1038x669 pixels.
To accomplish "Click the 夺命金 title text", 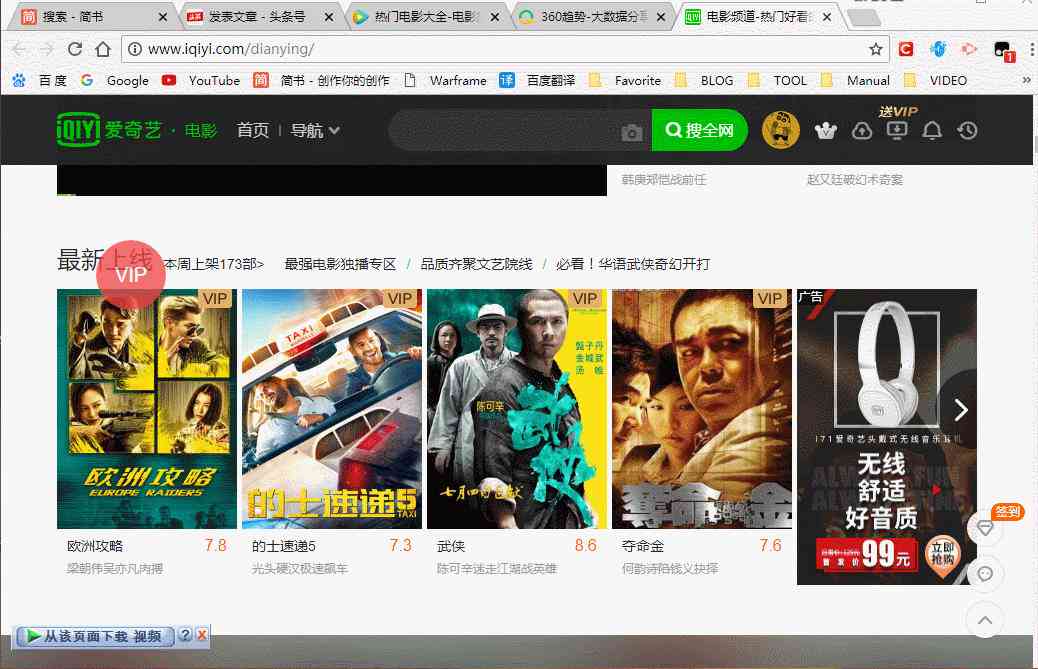I will click(643, 546).
